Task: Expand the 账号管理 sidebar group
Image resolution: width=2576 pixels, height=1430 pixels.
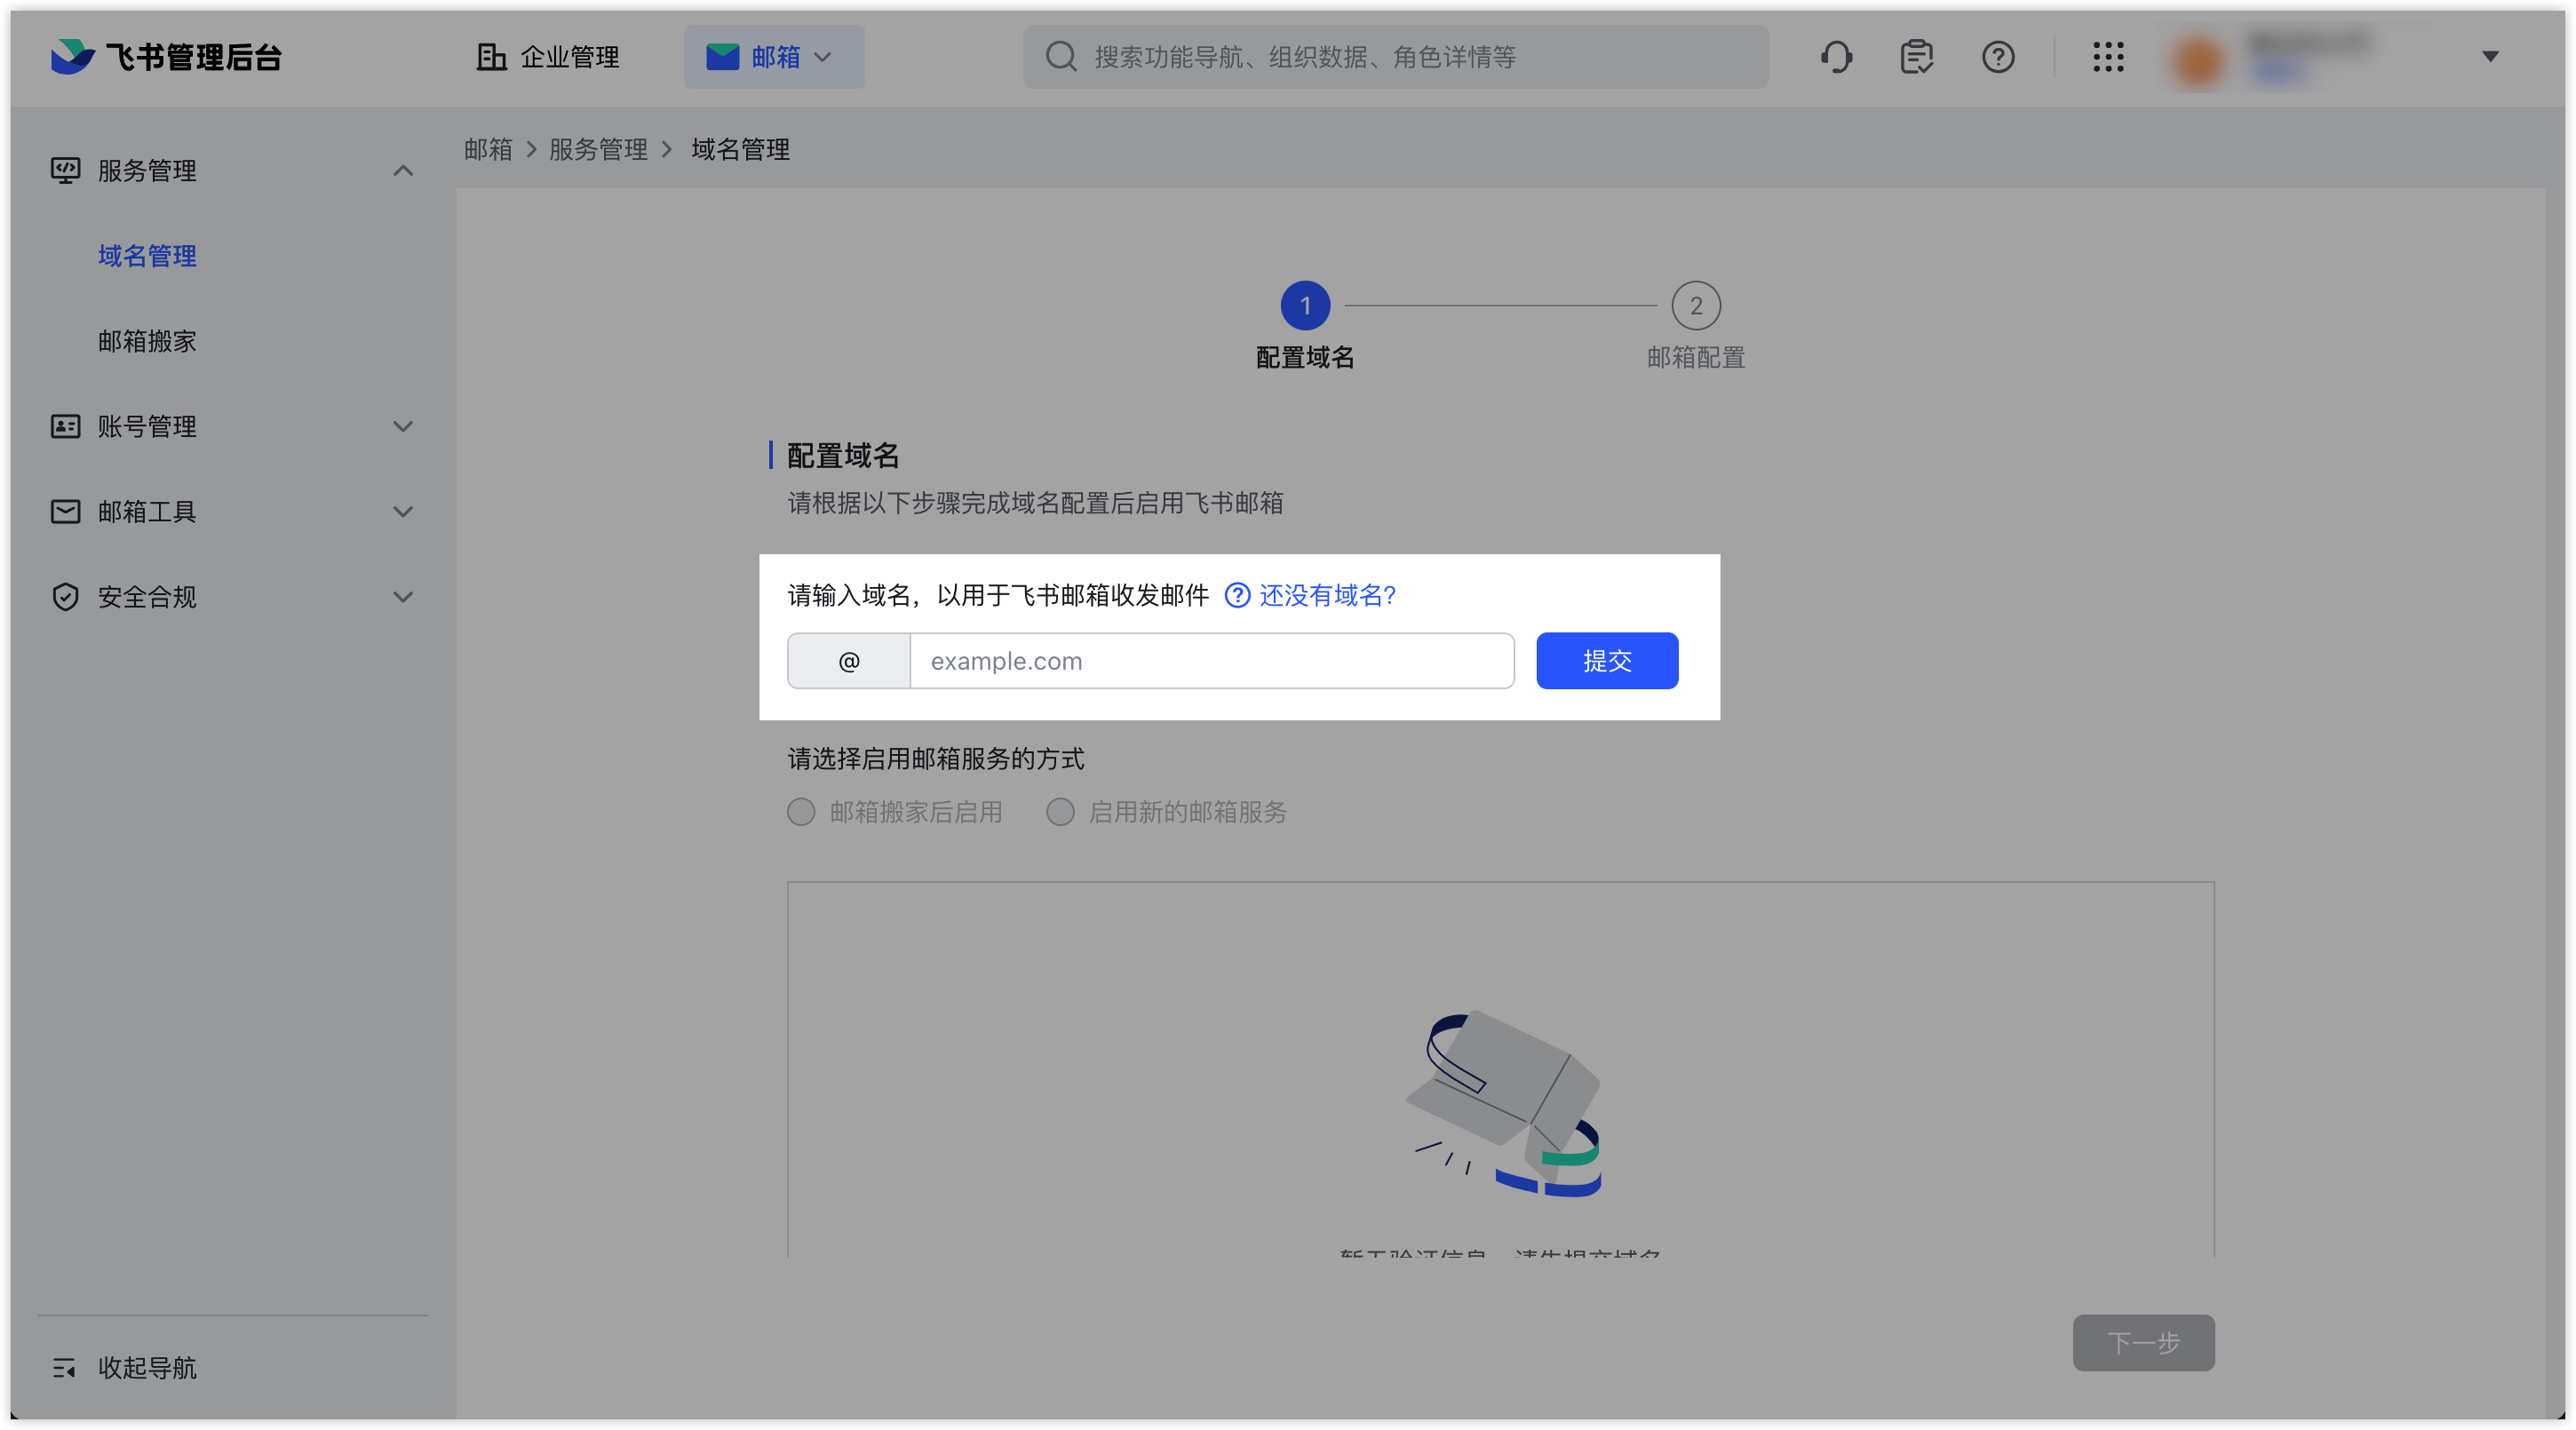Action: [x=403, y=426]
